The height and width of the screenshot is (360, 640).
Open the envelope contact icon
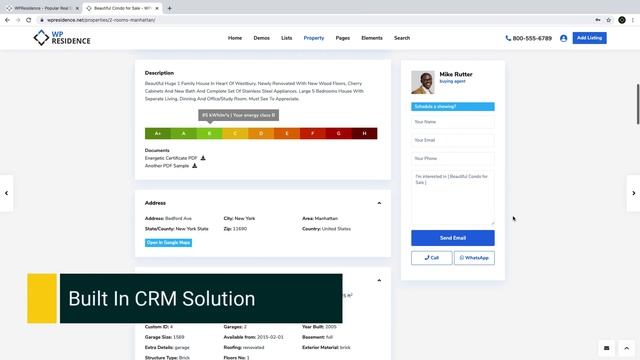(607, 348)
